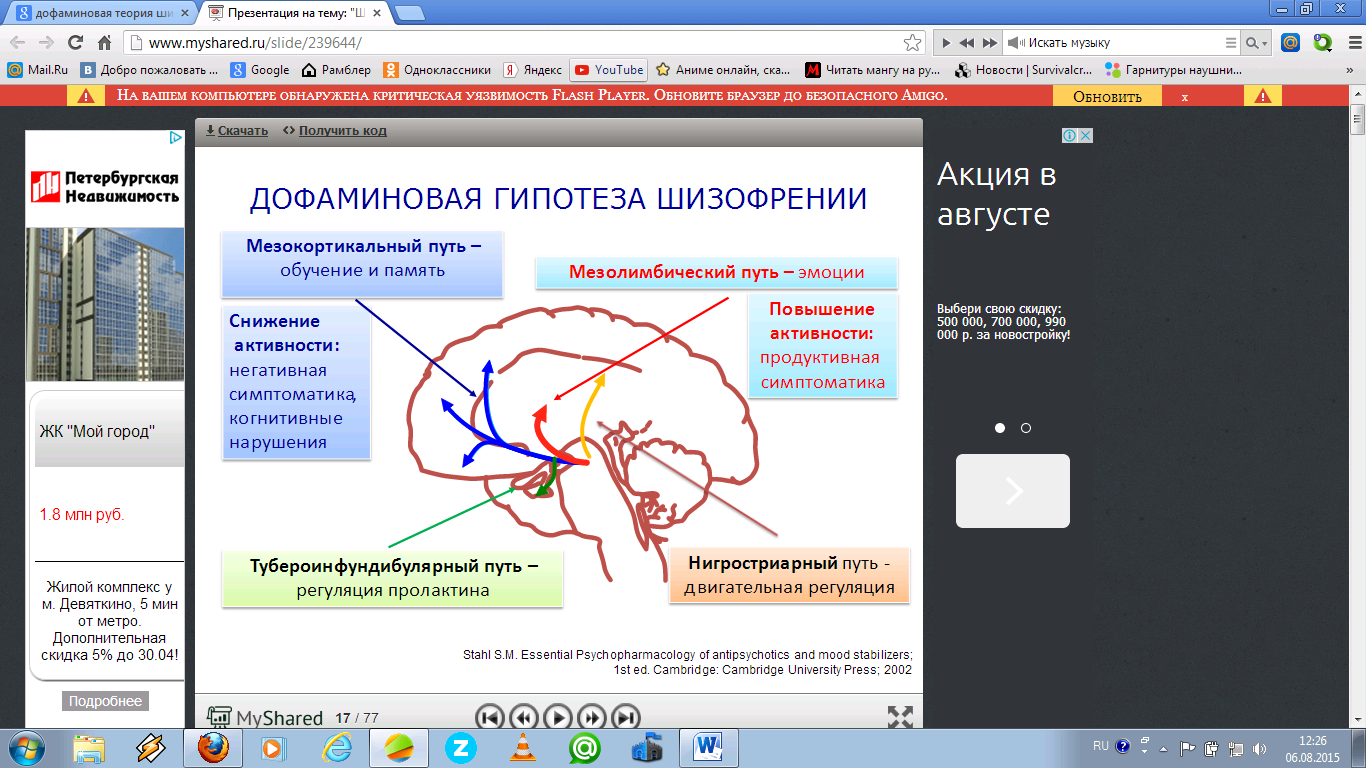Launch VLC media player from taskbar
The image size is (1366, 768).
[522, 747]
